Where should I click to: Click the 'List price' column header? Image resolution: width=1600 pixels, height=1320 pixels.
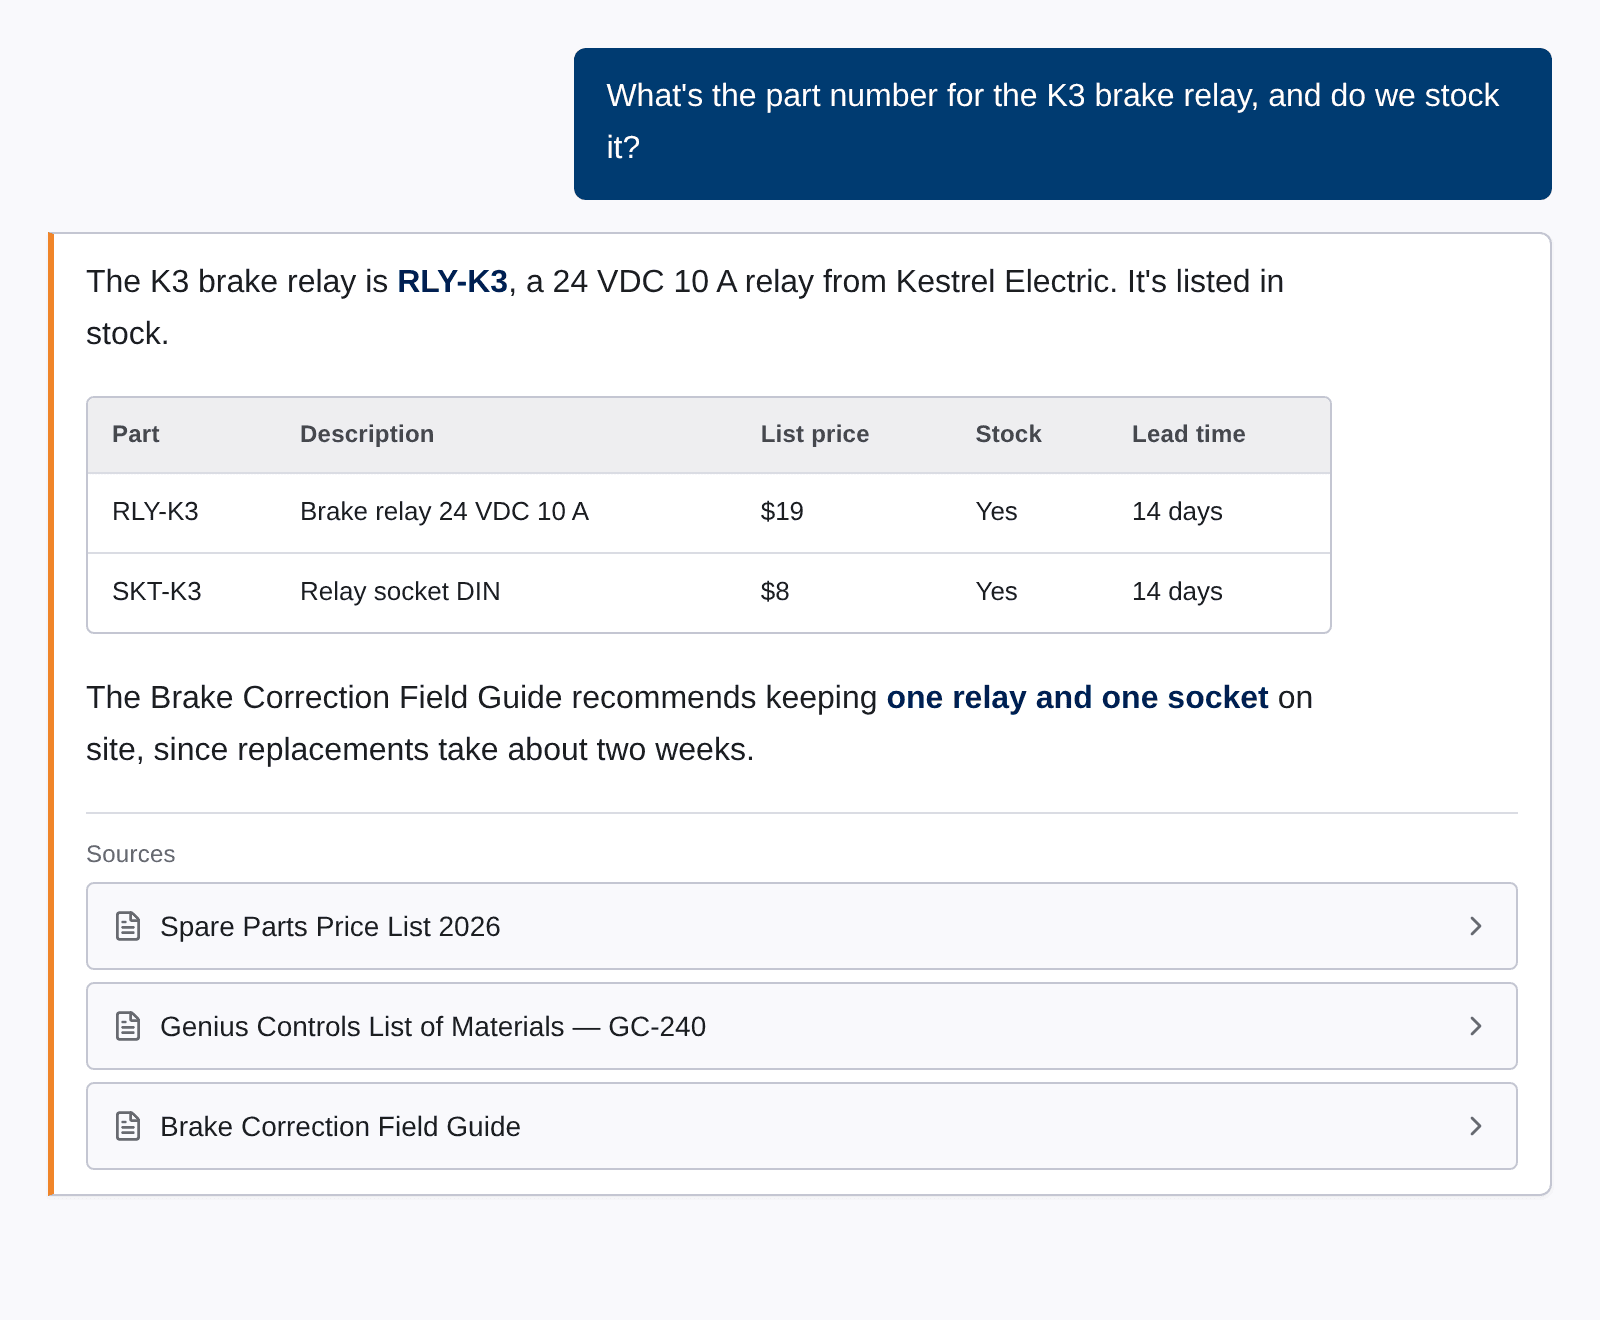pyautogui.click(x=815, y=434)
